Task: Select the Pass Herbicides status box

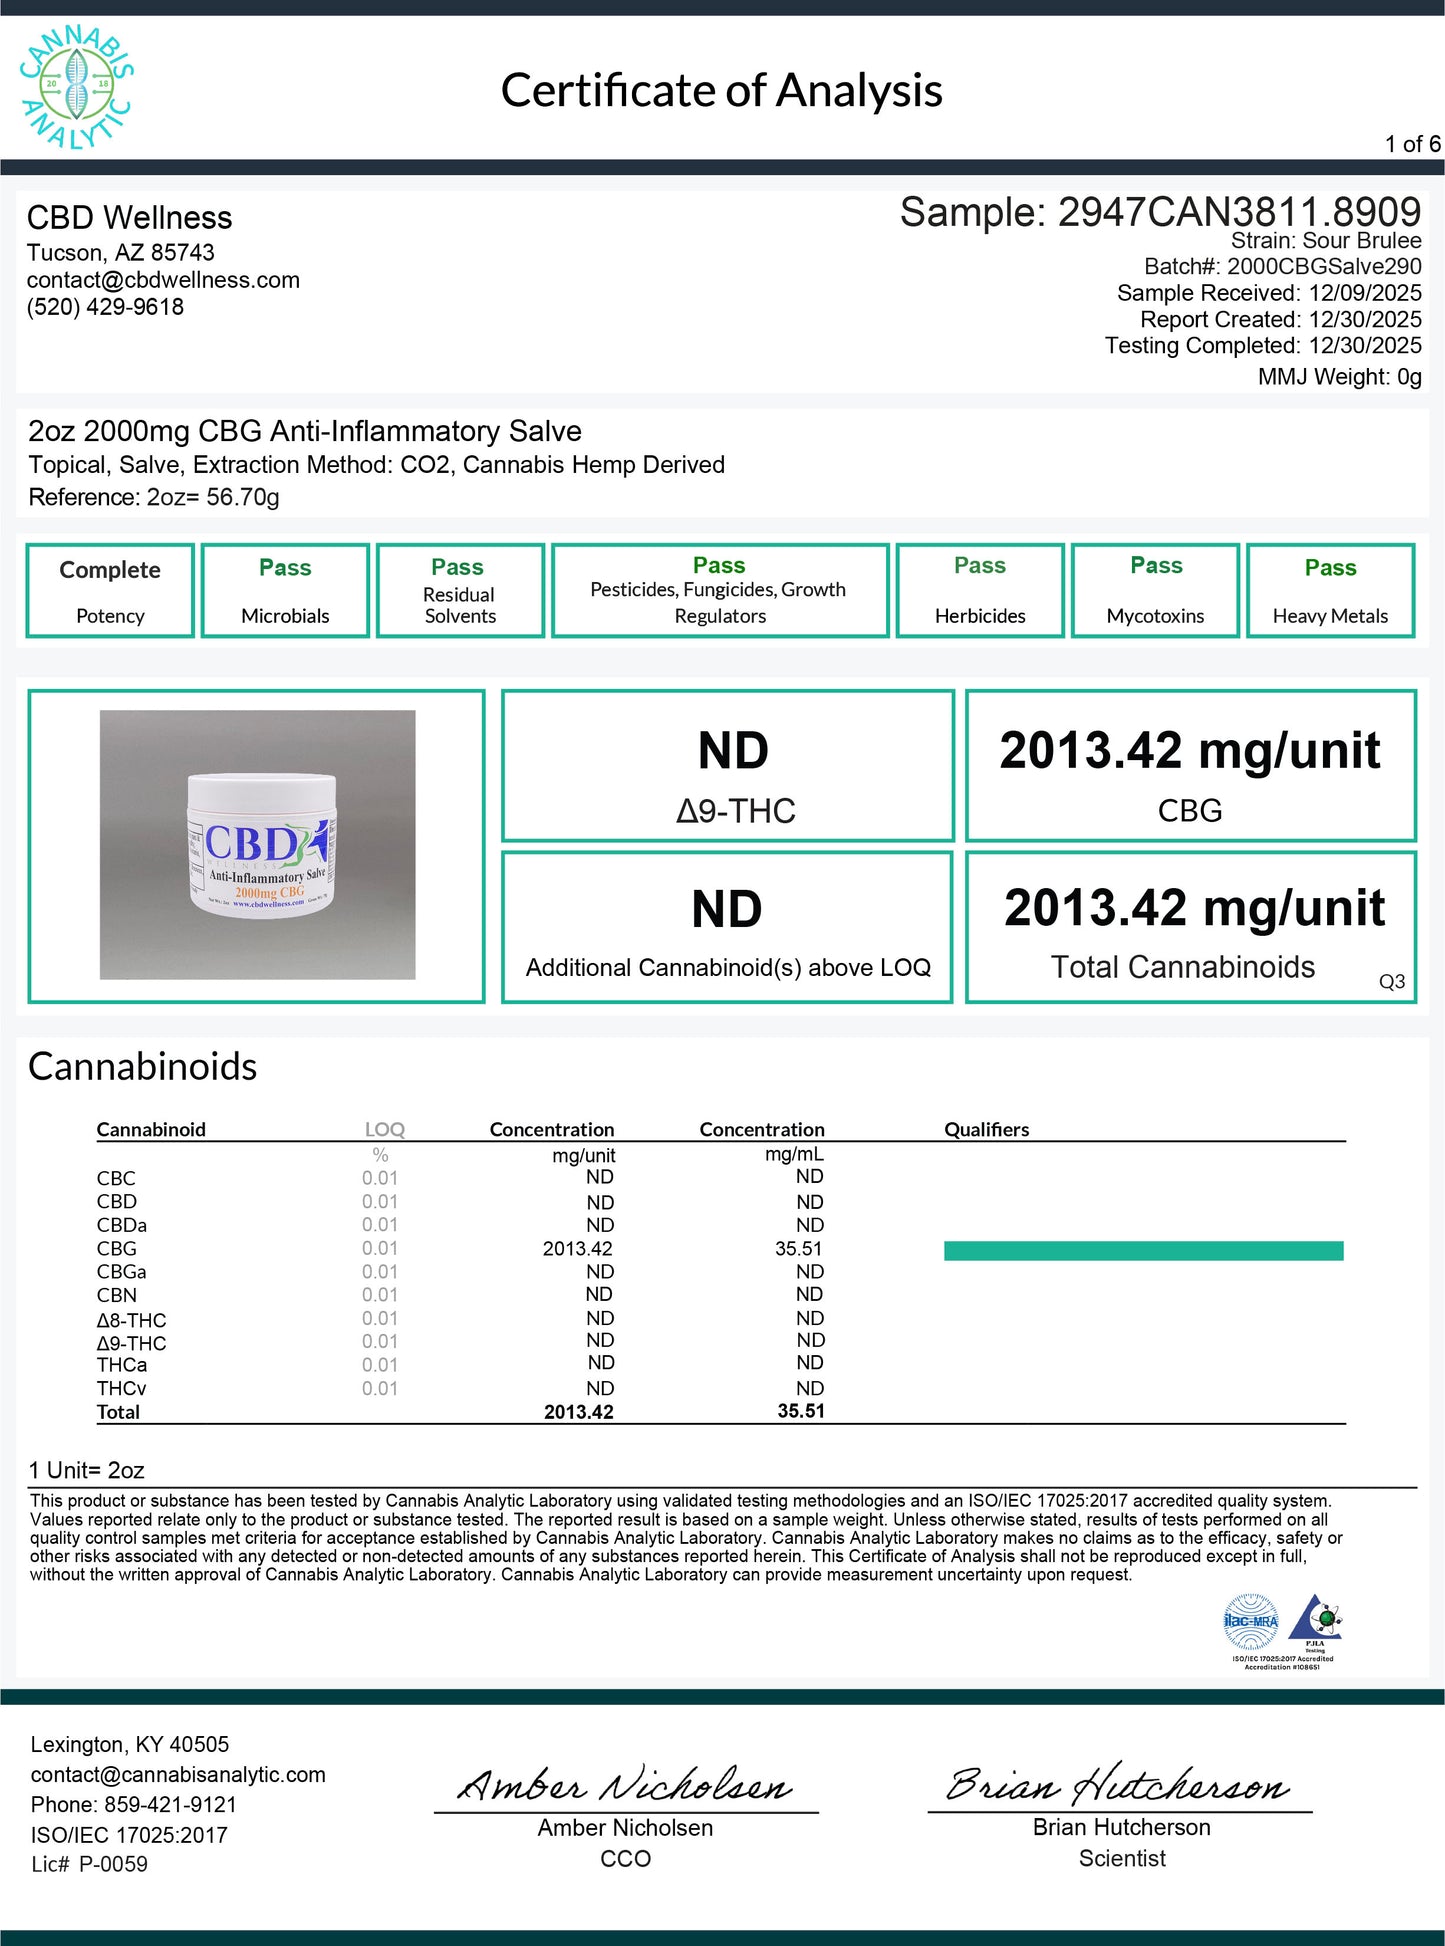Action: 980,591
